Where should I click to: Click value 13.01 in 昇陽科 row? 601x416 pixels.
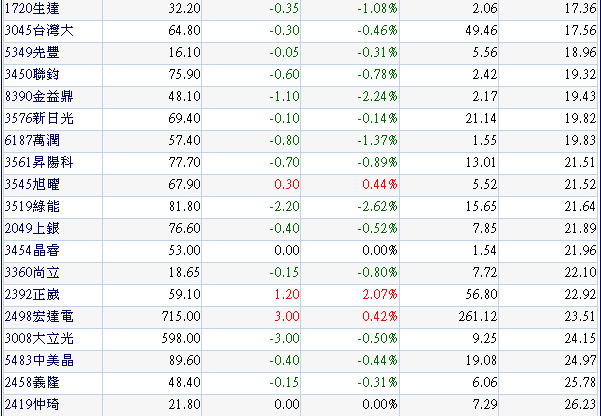point(481,163)
